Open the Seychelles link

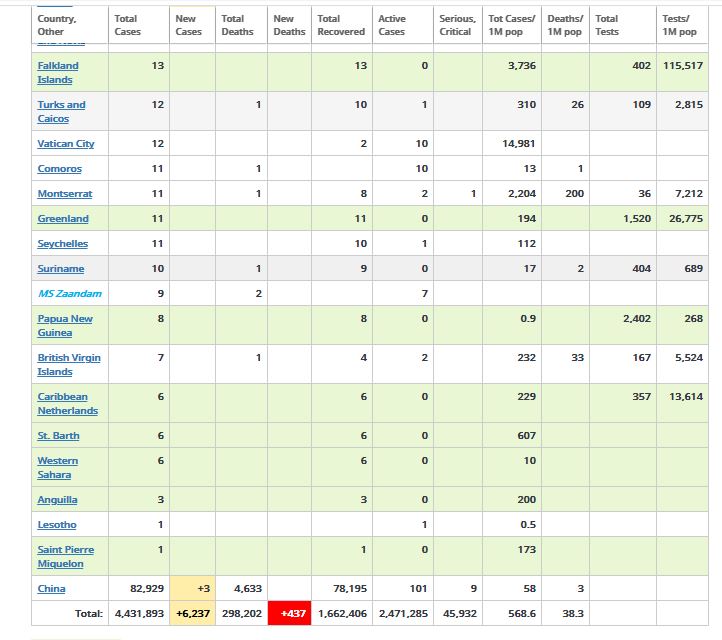click(63, 244)
